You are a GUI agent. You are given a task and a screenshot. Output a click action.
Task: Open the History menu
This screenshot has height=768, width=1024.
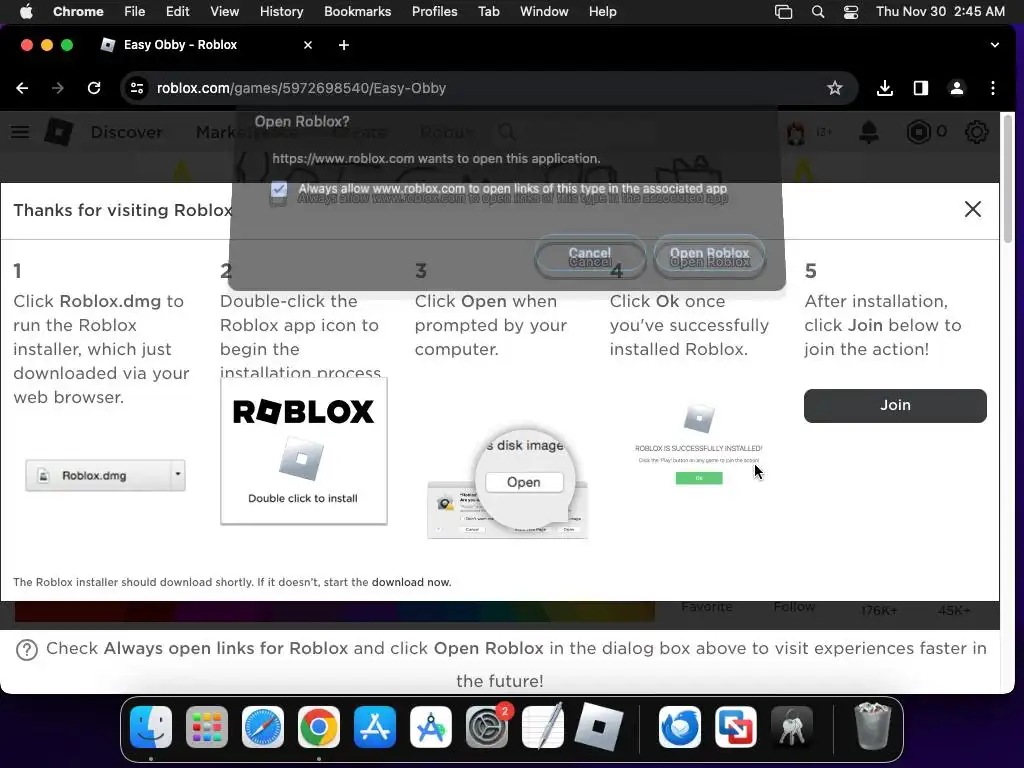coord(281,11)
